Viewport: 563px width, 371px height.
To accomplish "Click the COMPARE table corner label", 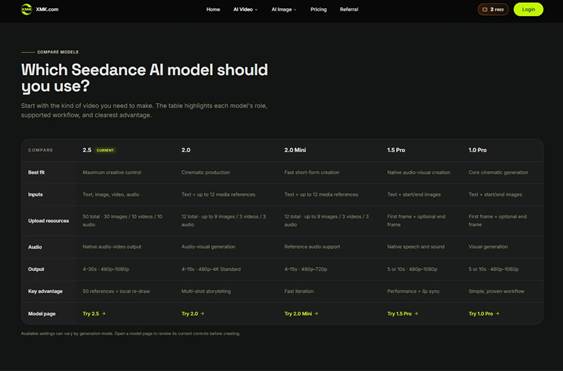I will [41, 150].
